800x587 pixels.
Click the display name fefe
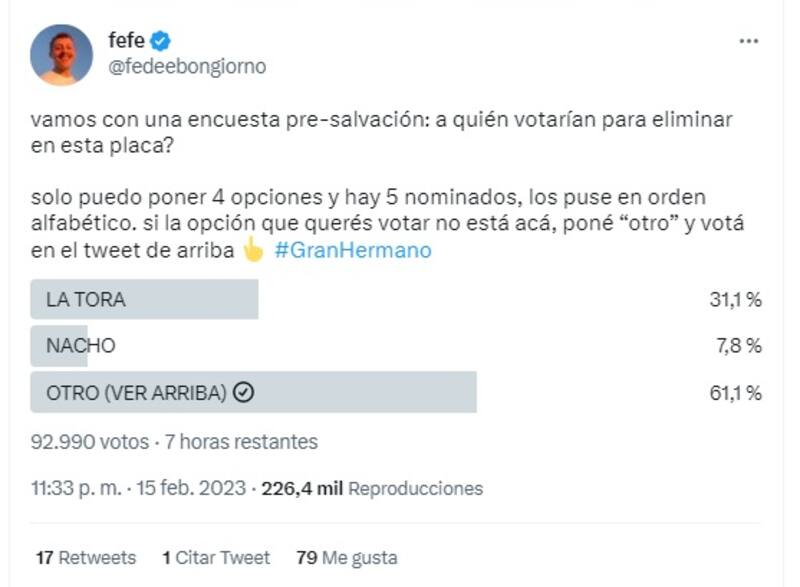pyautogui.click(x=125, y=41)
